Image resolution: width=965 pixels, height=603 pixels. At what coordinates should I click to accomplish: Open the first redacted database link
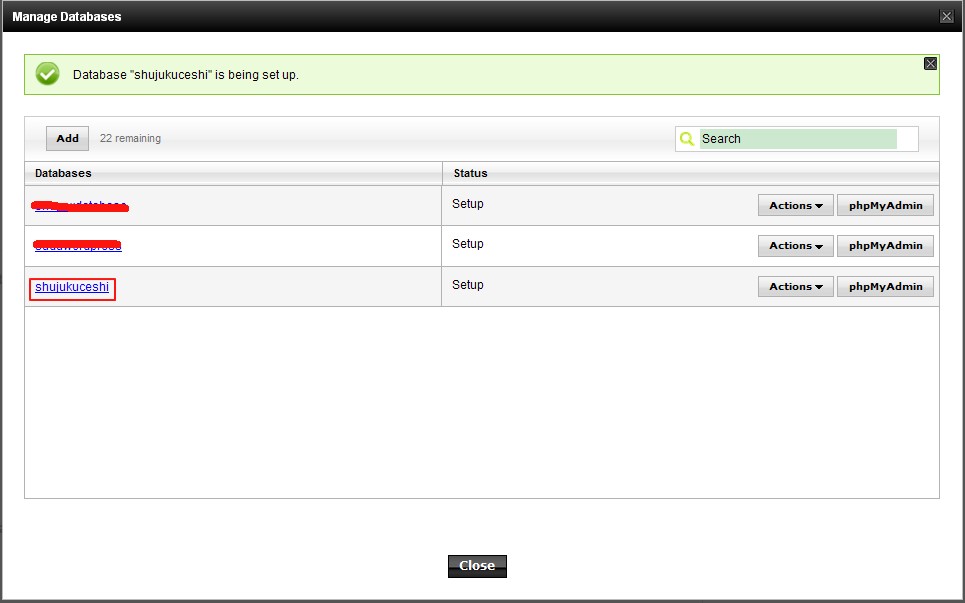pyautogui.click(x=80, y=206)
